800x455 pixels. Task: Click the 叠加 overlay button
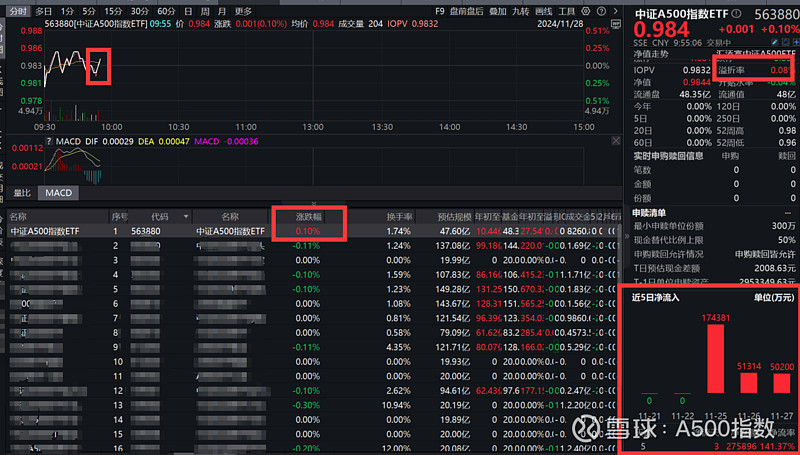click(497, 11)
